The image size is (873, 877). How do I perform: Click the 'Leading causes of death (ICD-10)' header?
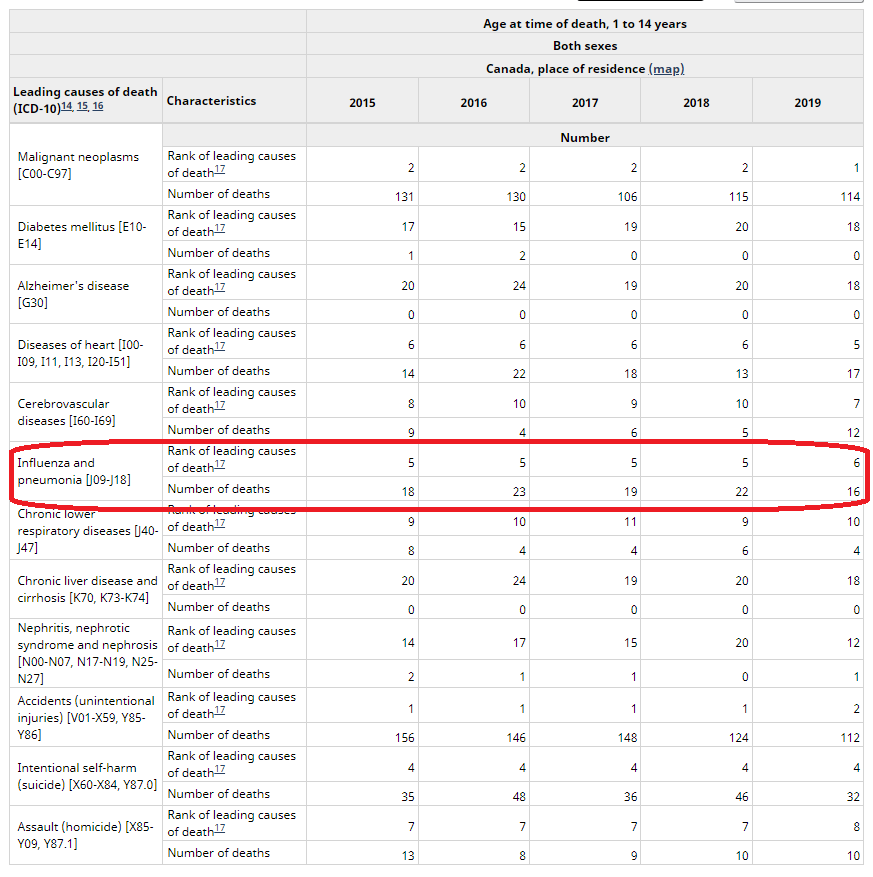coord(85,100)
